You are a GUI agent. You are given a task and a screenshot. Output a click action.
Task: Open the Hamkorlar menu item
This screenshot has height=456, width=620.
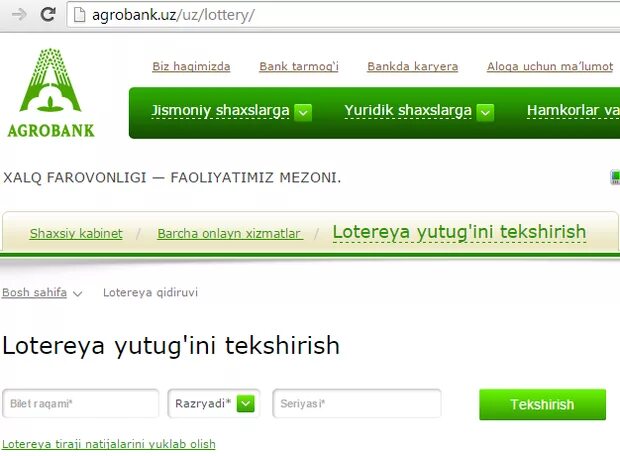point(573,111)
